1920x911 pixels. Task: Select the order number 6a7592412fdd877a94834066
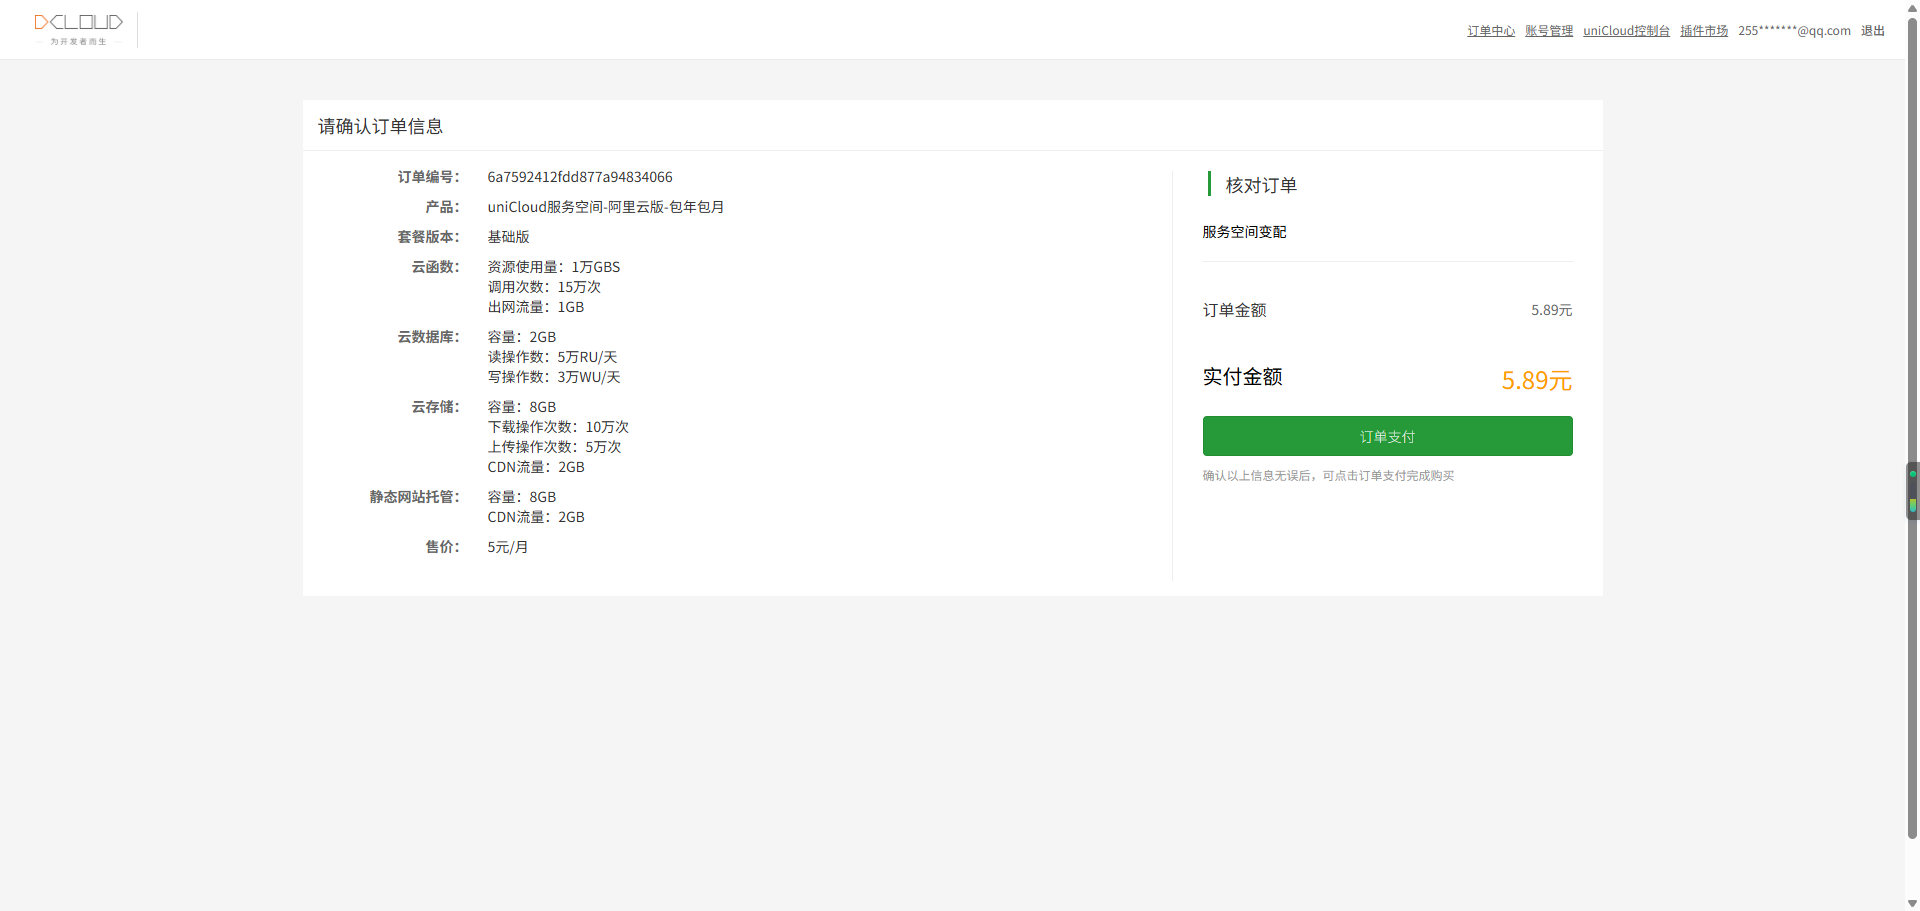coord(580,177)
